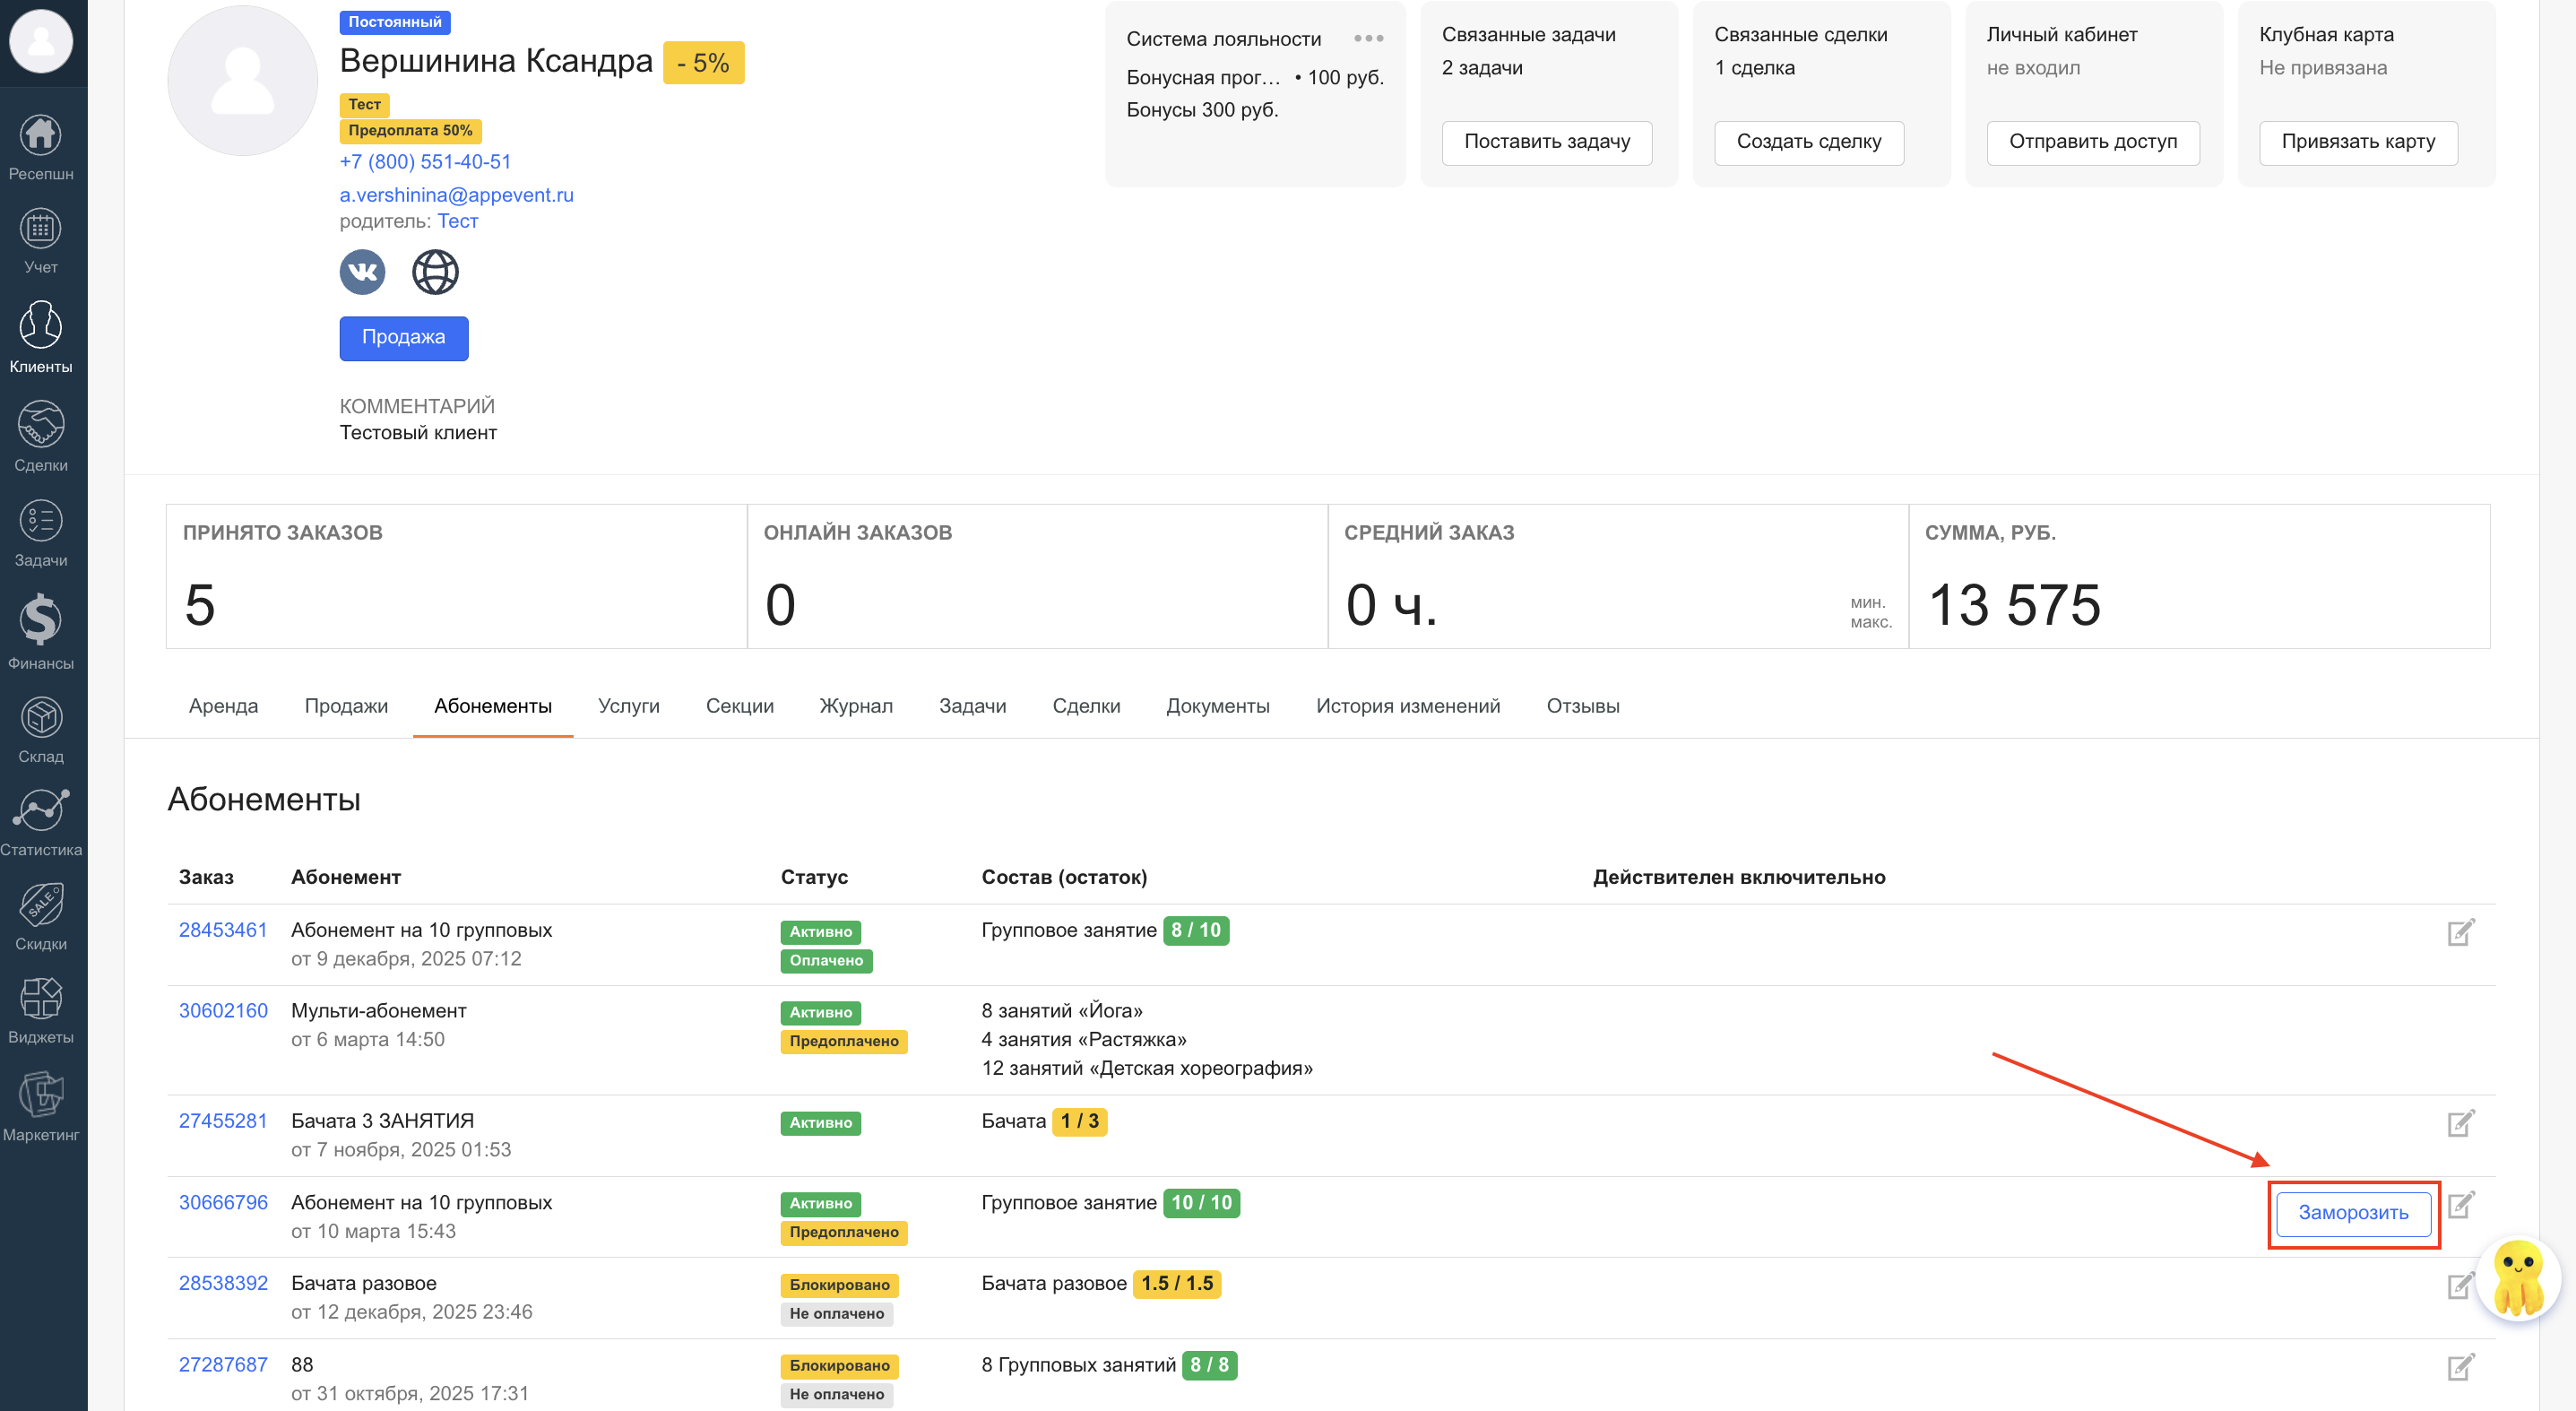Screen dimensions: 2576x1411
Task: Edit subscription order 28453461 pencil icon
Action: [2460, 932]
